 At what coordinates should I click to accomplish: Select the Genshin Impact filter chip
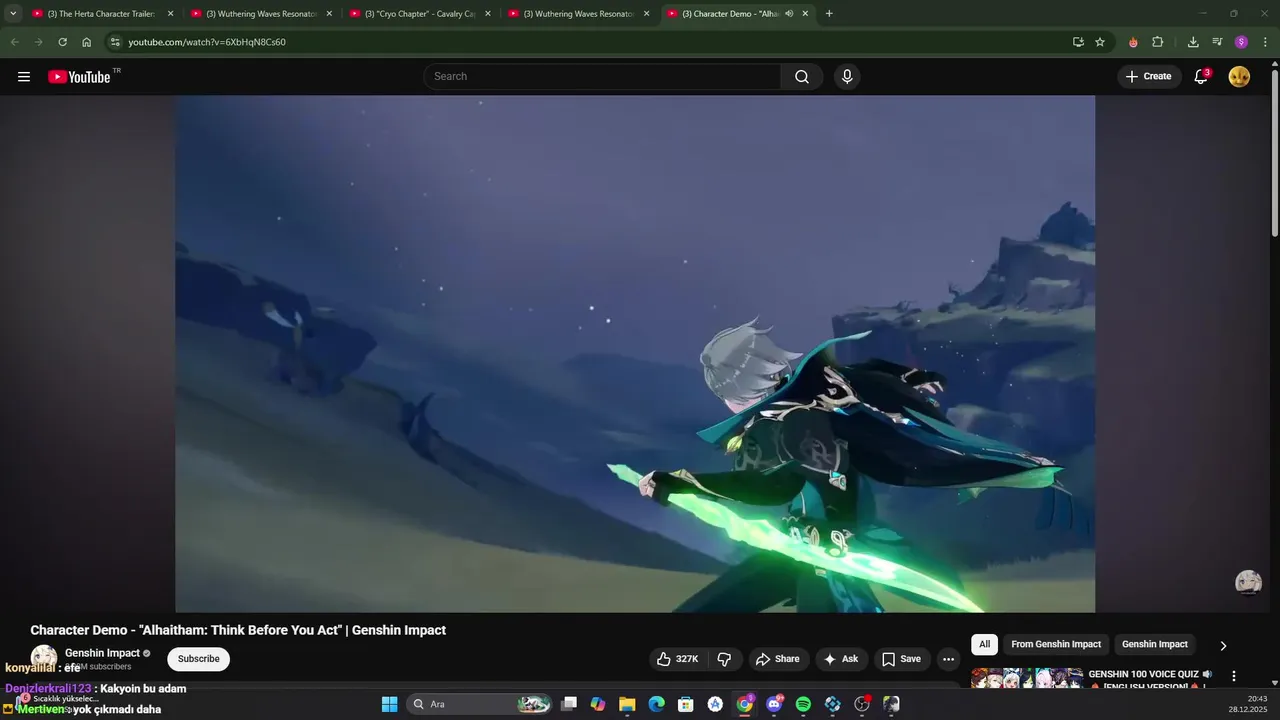[x=1155, y=645]
